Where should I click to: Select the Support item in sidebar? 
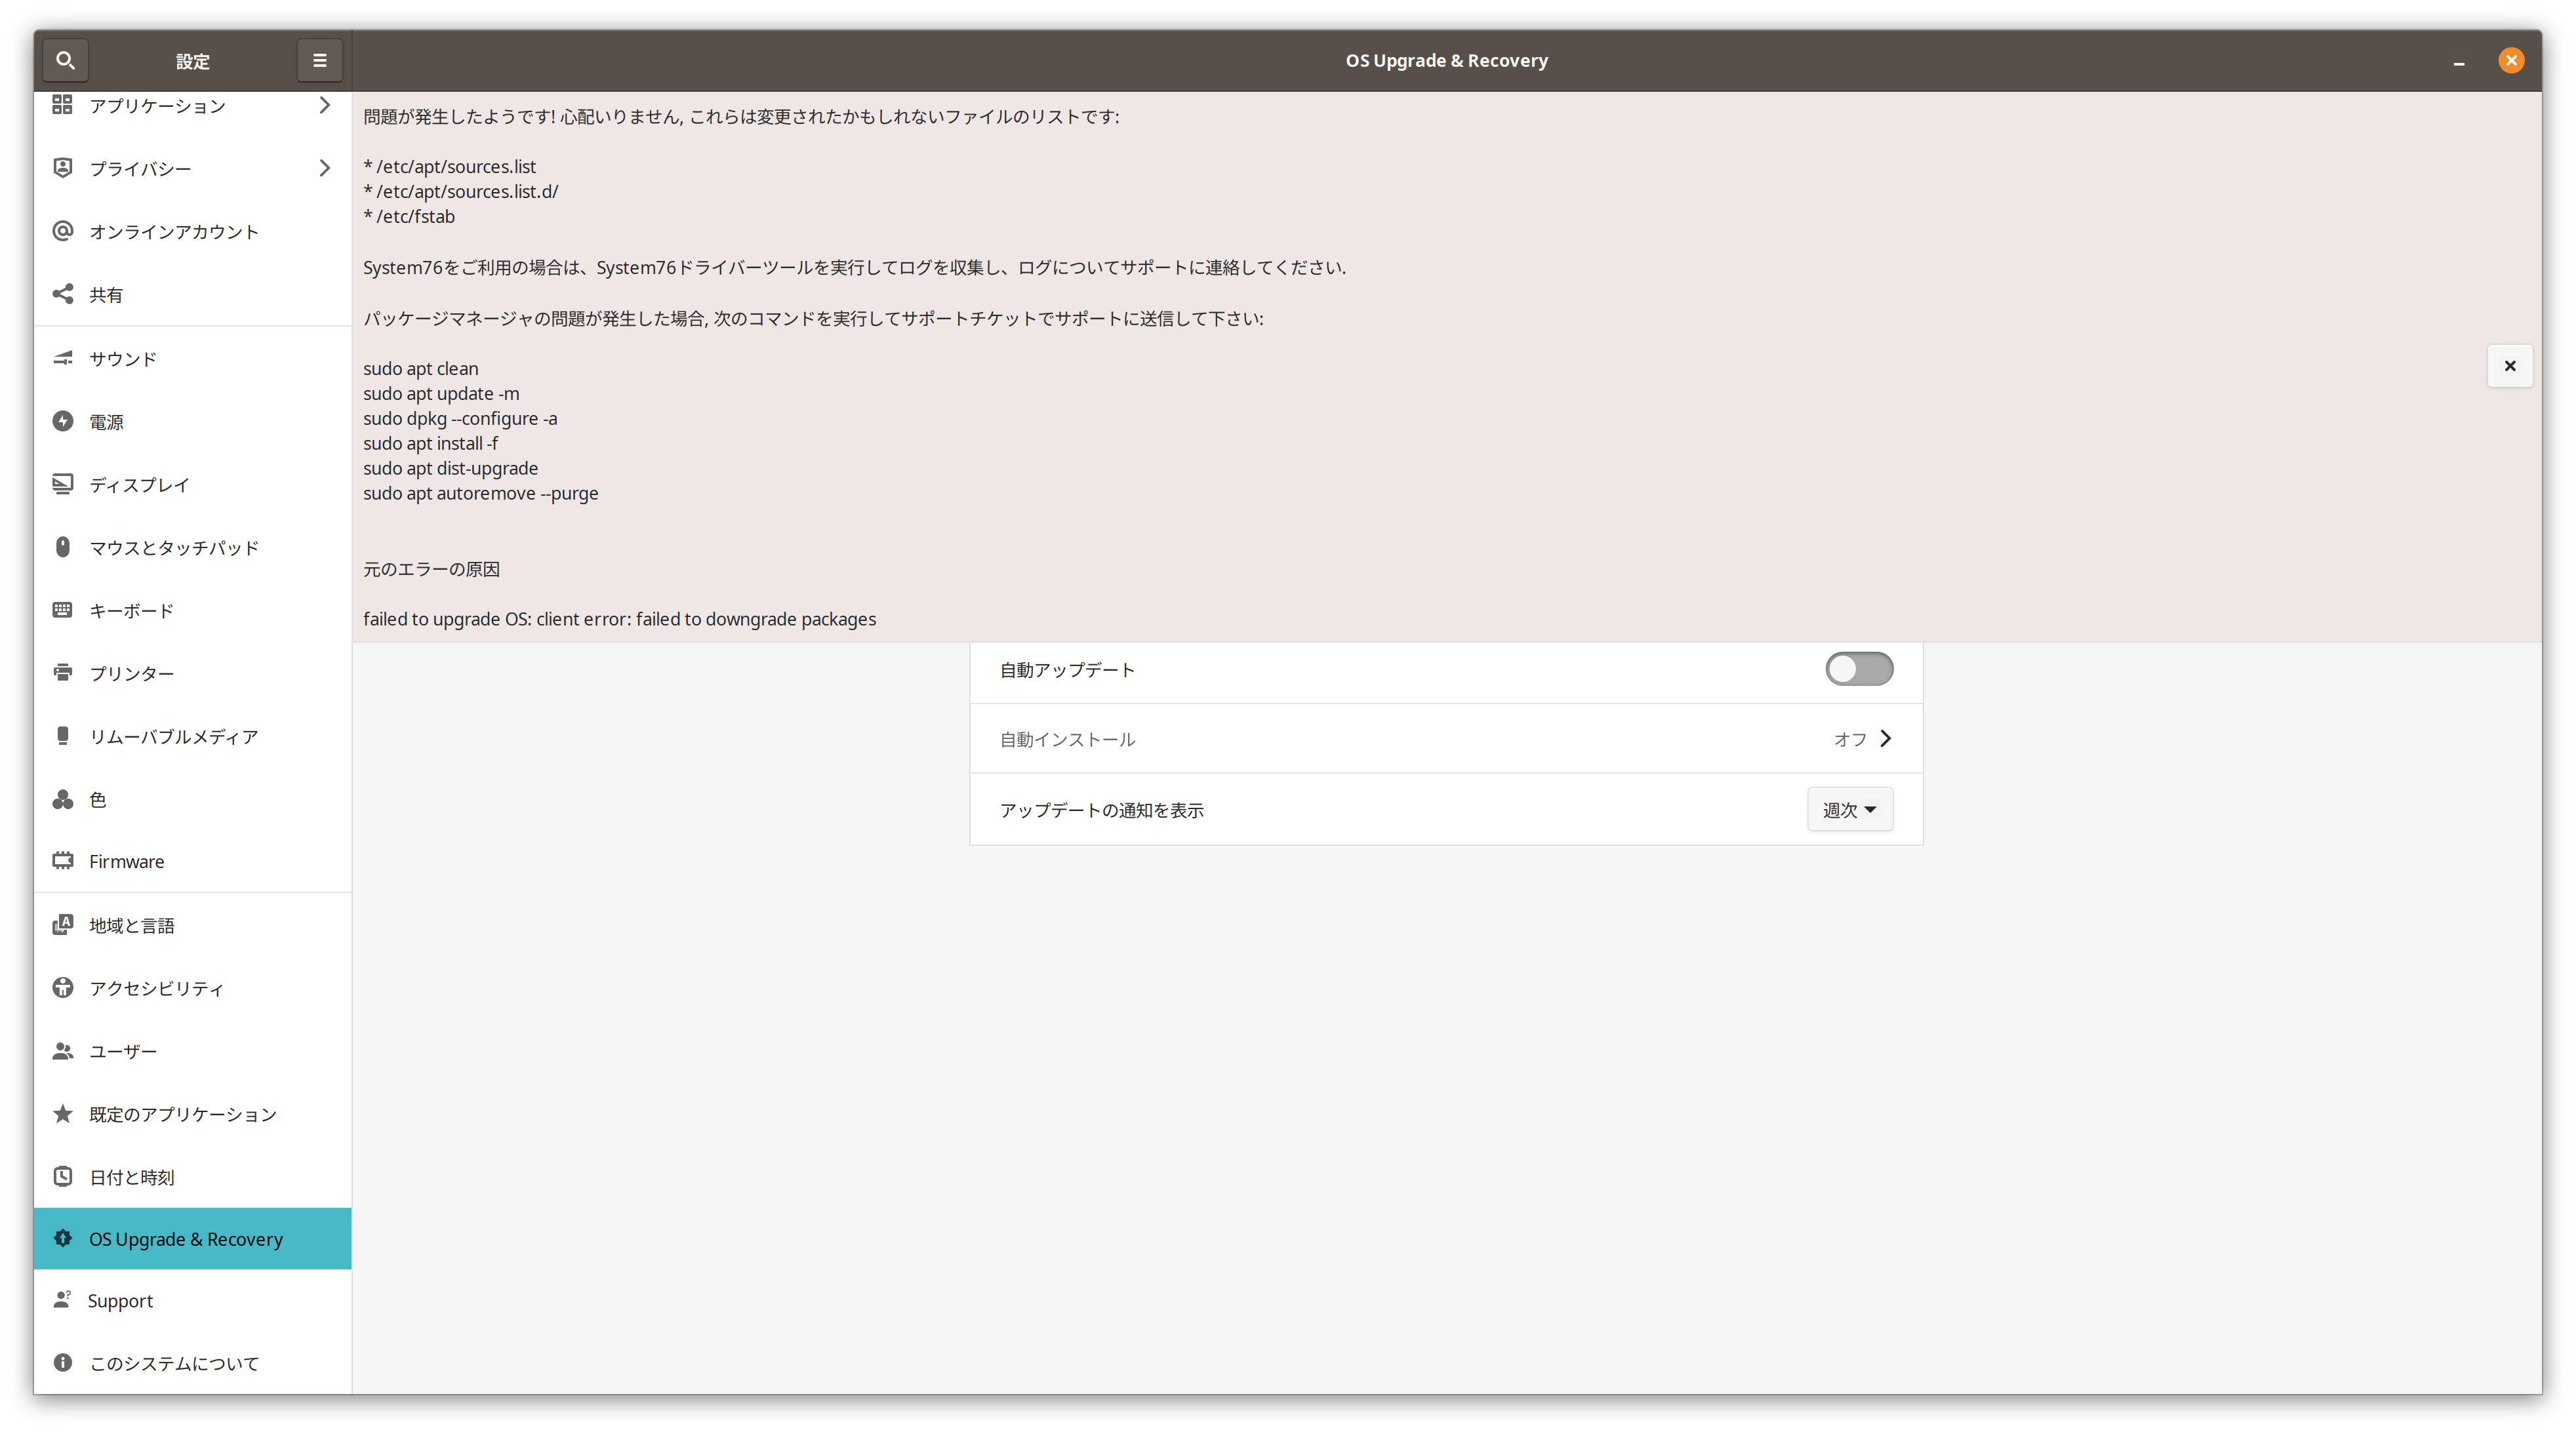(x=120, y=1301)
